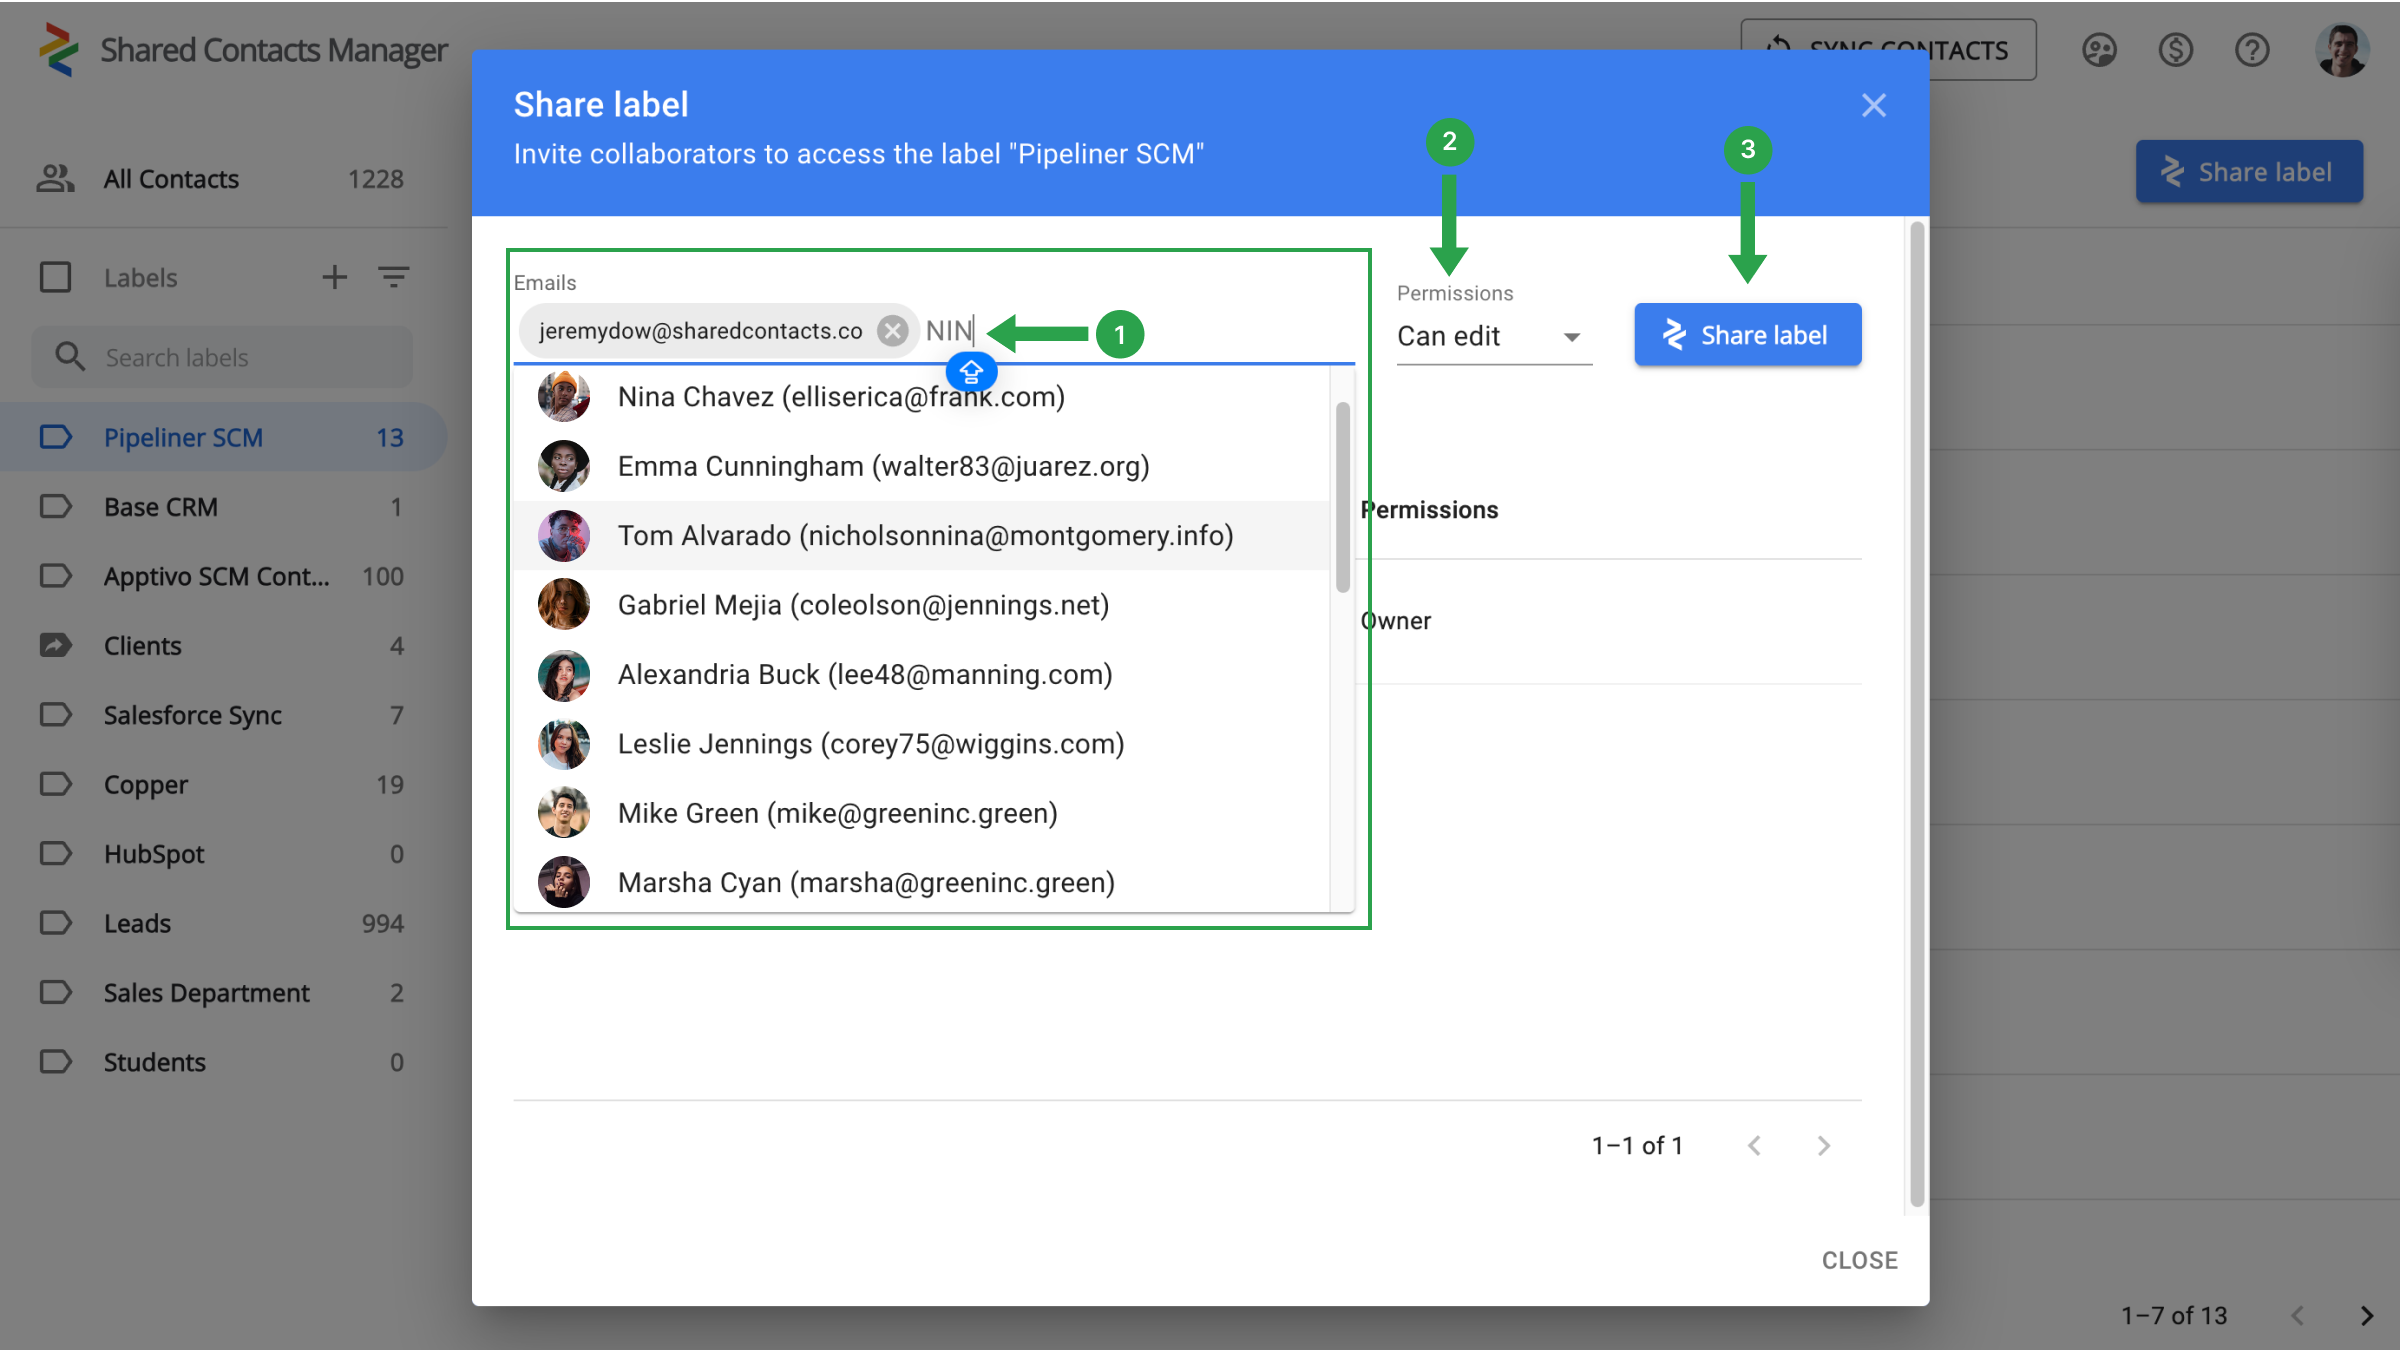
Task: Go to previous page of contacts list
Action: click(2297, 1315)
